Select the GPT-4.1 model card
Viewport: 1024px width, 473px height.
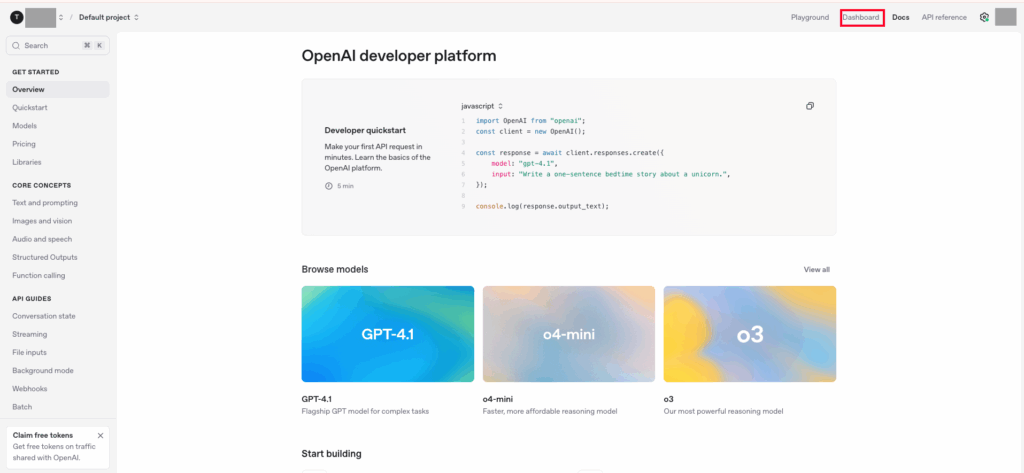[388, 334]
